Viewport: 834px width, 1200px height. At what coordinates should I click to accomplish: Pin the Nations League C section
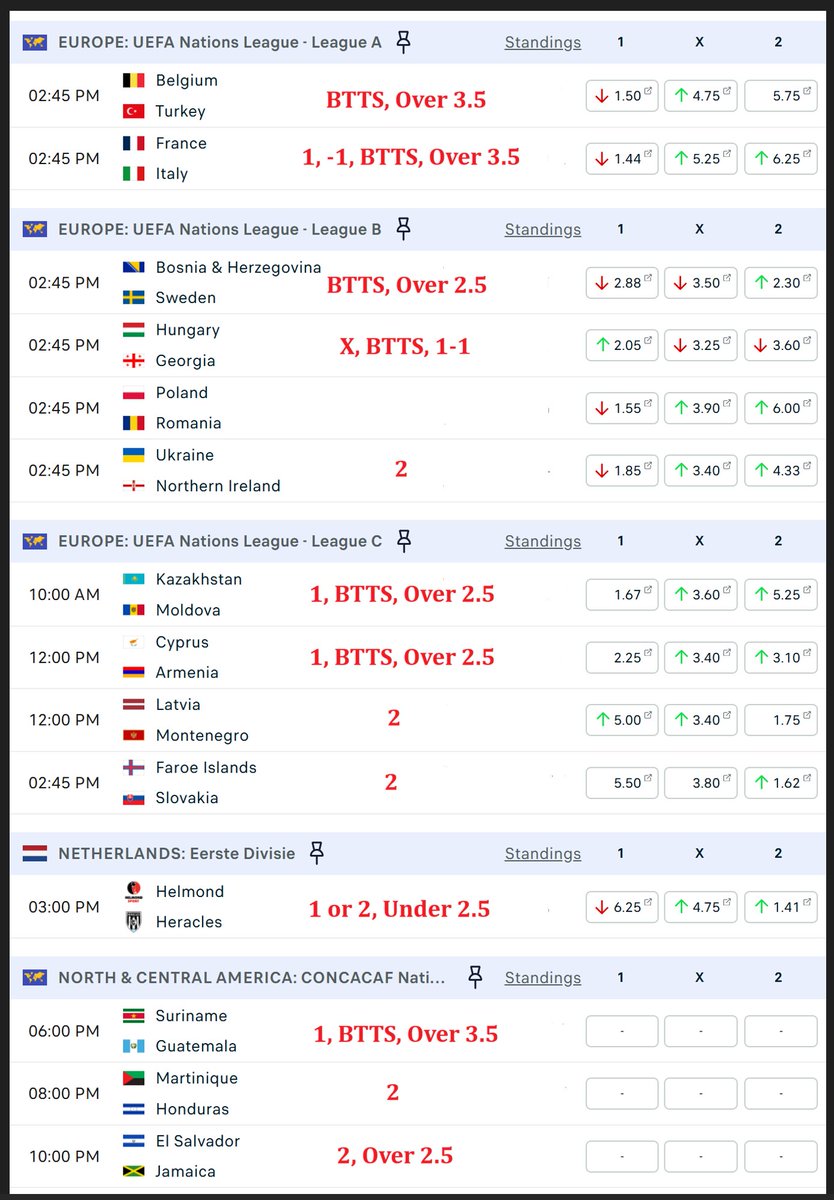[403, 541]
